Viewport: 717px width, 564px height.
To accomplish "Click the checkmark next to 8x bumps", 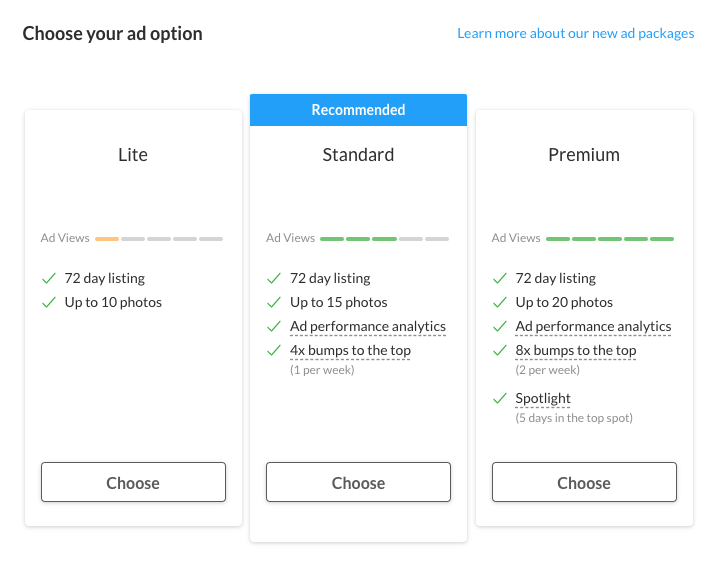I will point(499,350).
